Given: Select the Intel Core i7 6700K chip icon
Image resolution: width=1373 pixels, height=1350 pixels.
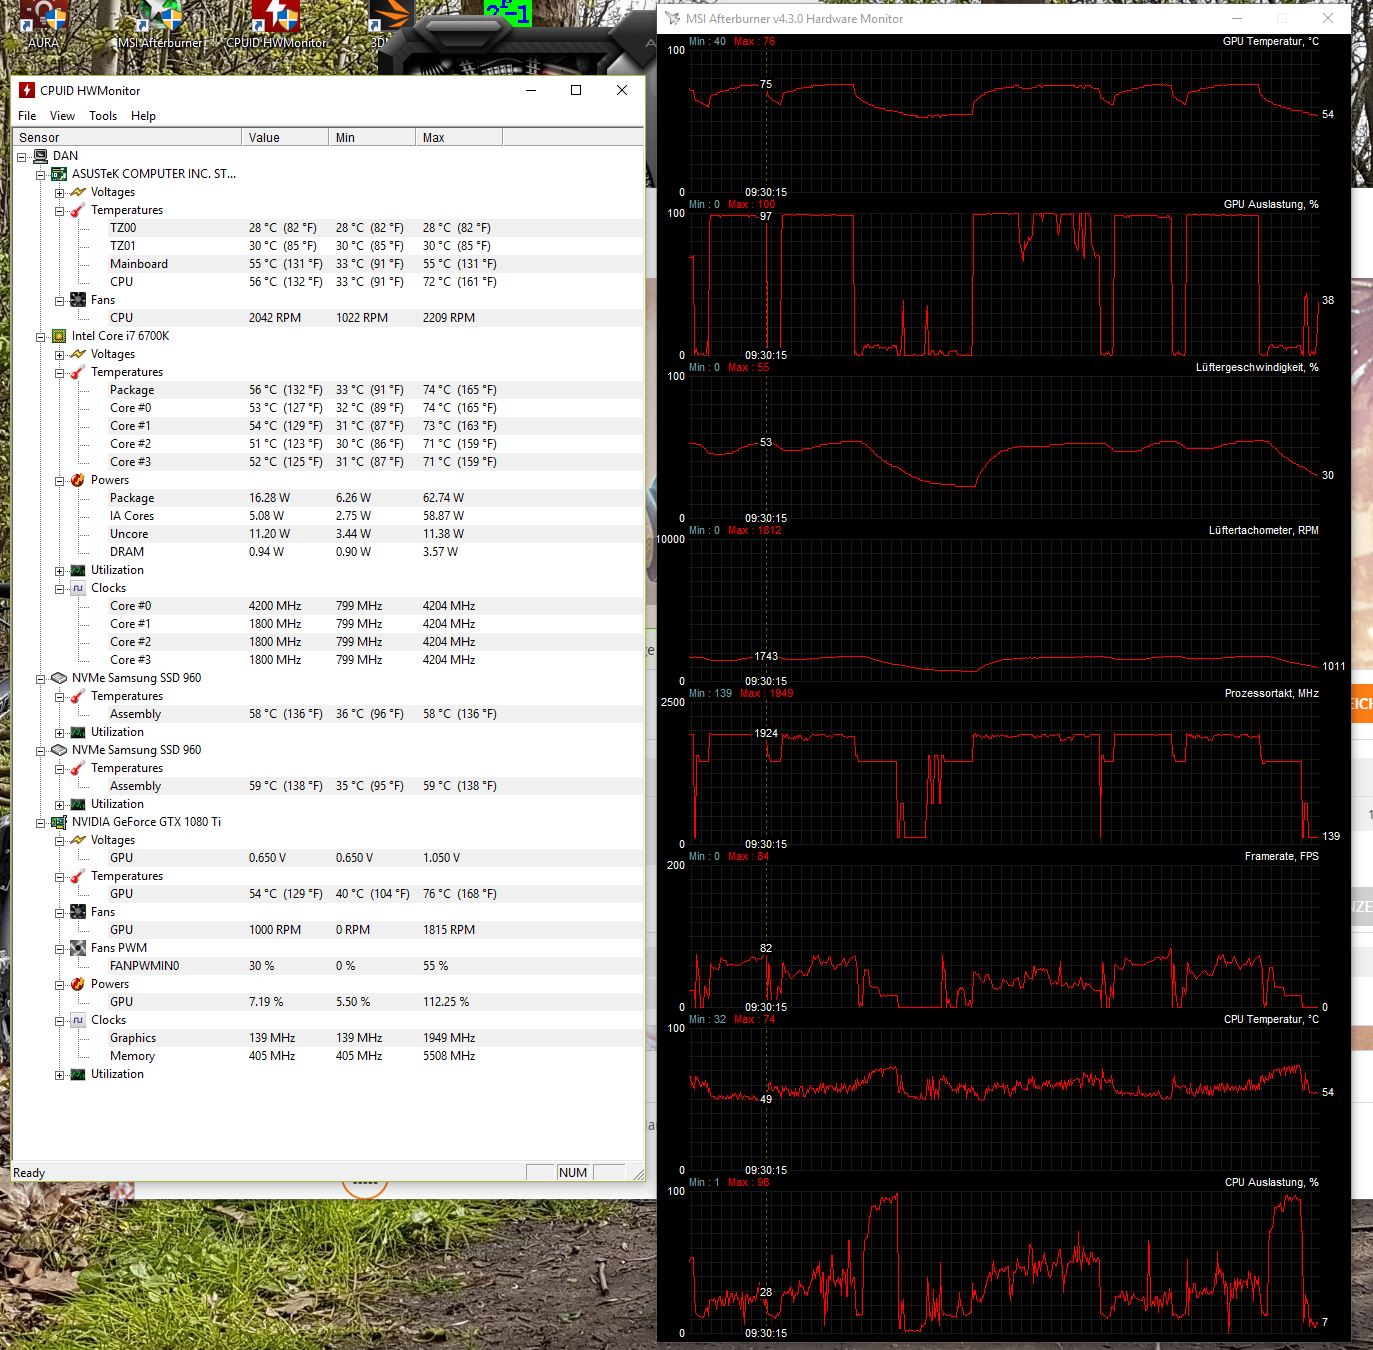Looking at the screenshot, I should tap(59, 336).
